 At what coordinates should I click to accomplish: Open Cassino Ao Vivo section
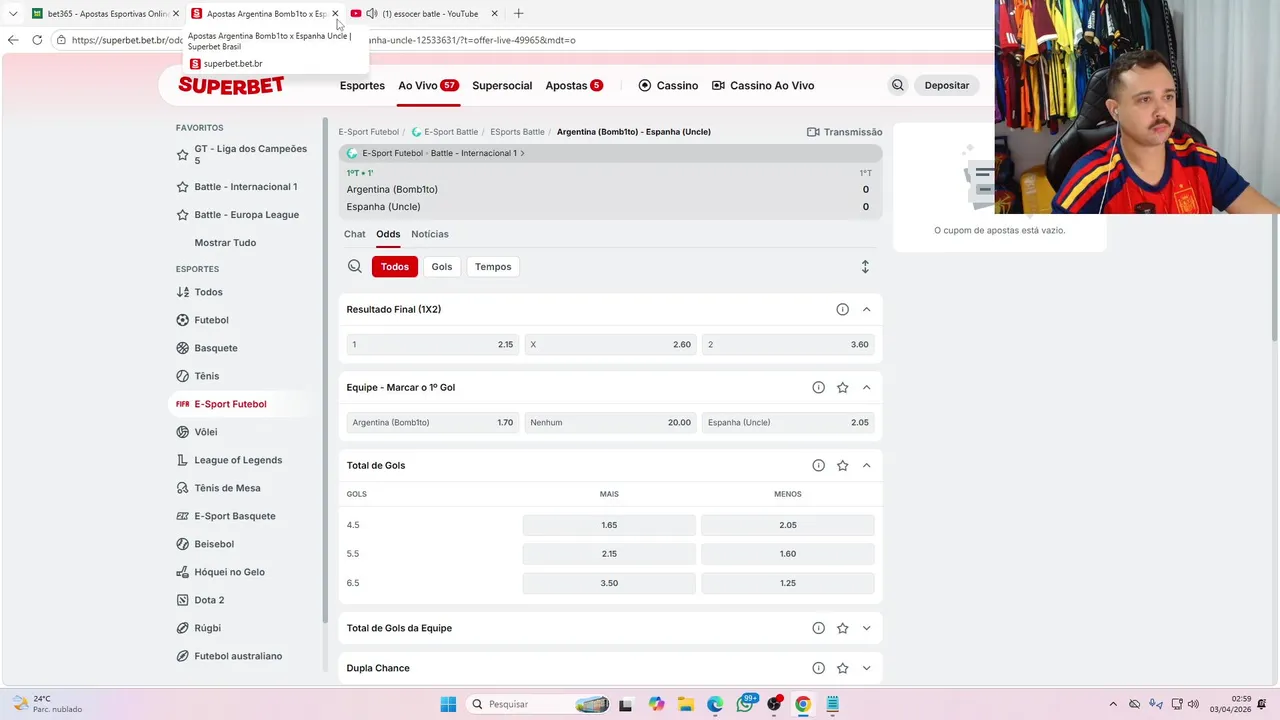763,85
